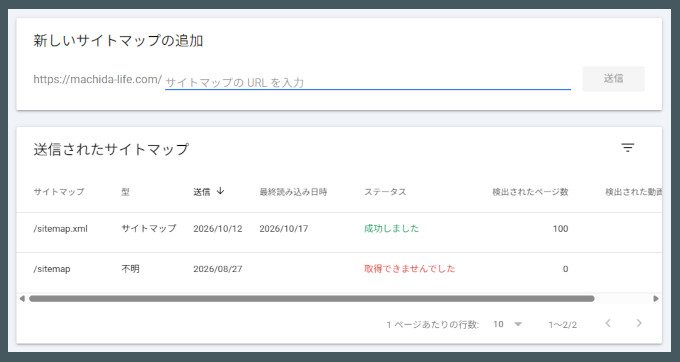680x362 pixels.
Task: Click the サイトマップ type cell in the /sitemap.xml row
Action: [148, 228]
